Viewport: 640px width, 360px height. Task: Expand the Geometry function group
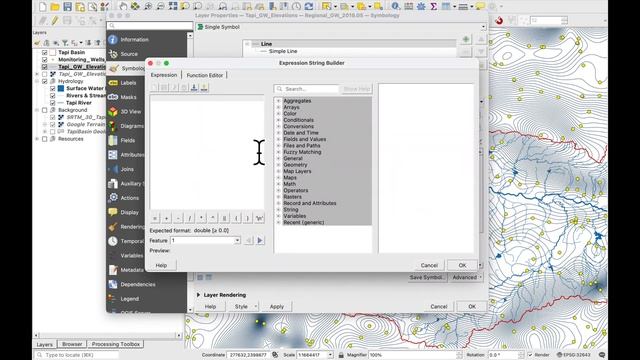click(x=278, y=165)
